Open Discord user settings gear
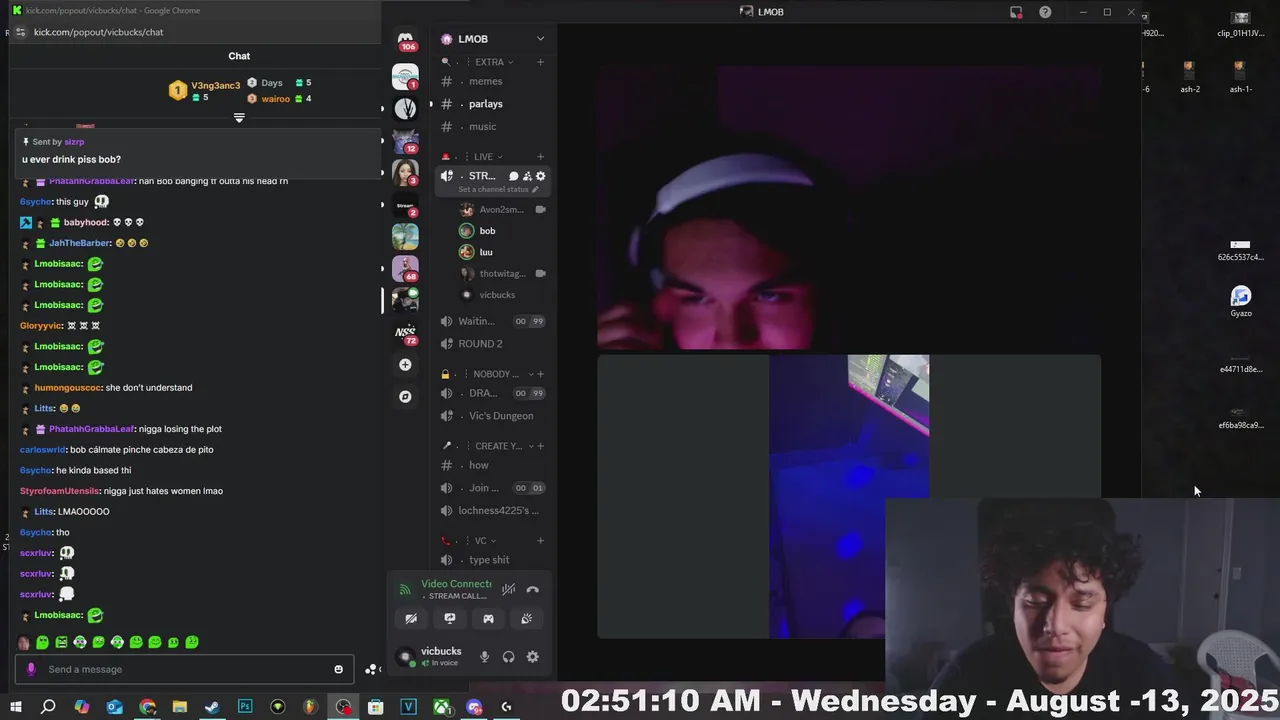 click(x=533, y=657)
